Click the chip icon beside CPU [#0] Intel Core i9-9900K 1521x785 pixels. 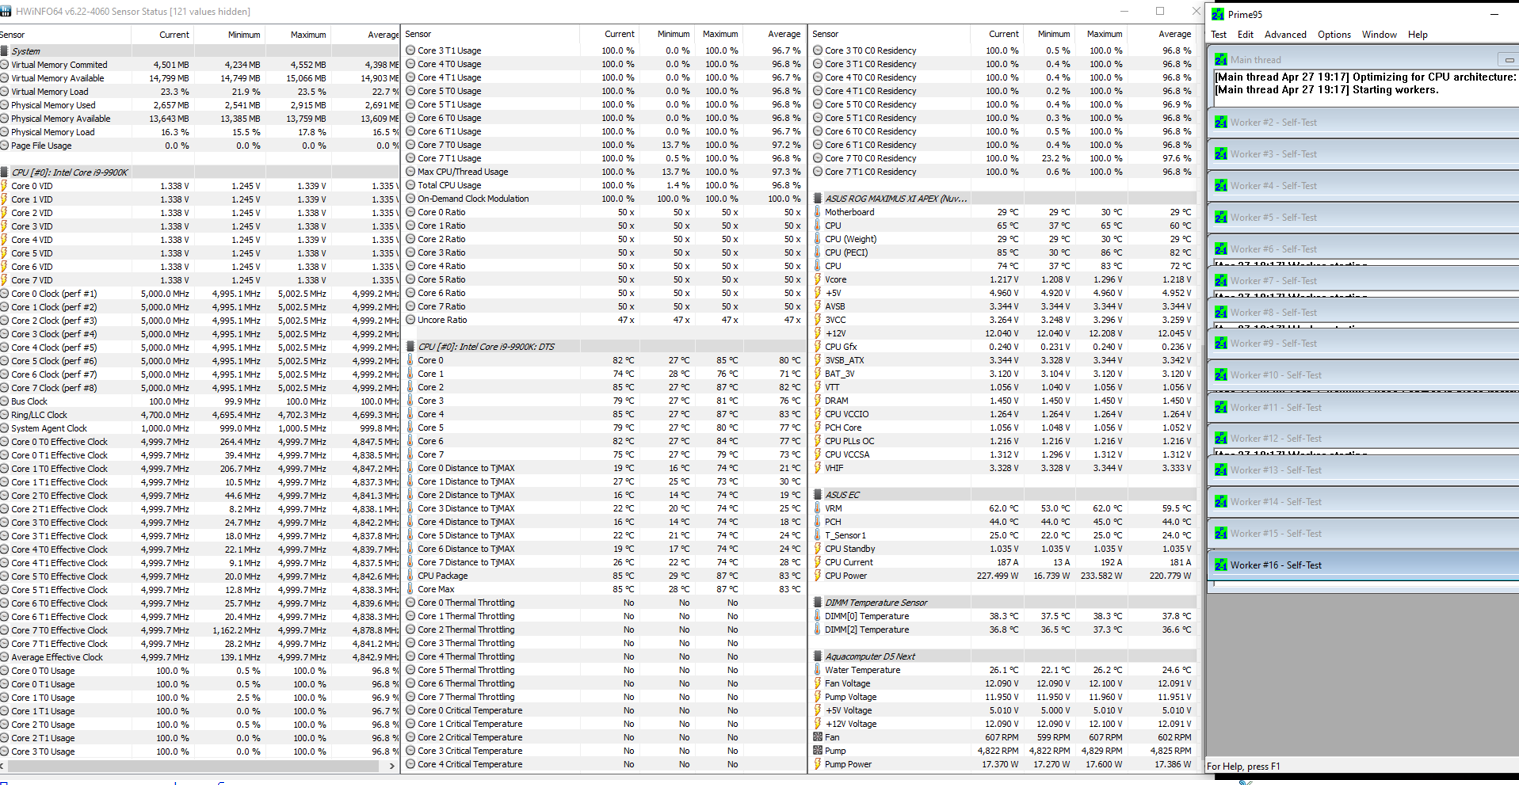click(5, 172)
